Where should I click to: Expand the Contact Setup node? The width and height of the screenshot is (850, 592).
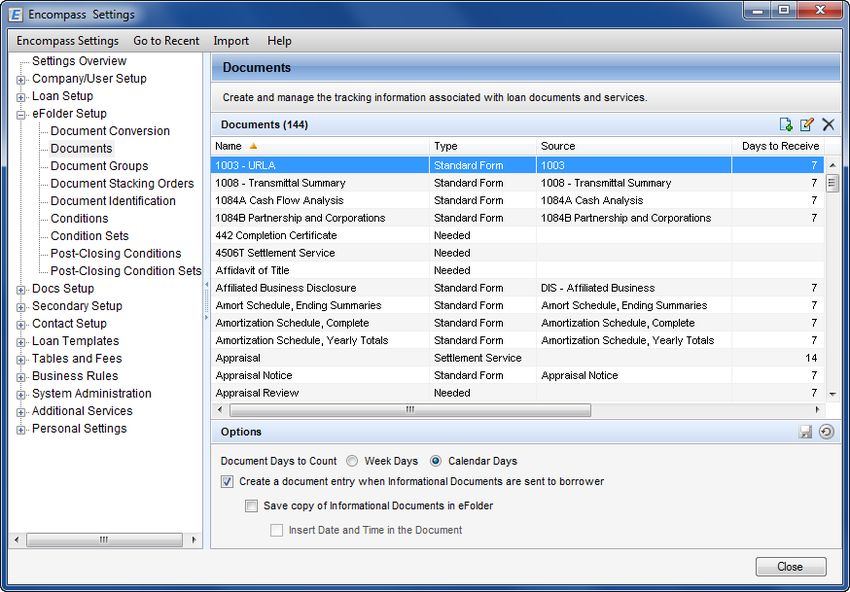pos(21,325)
